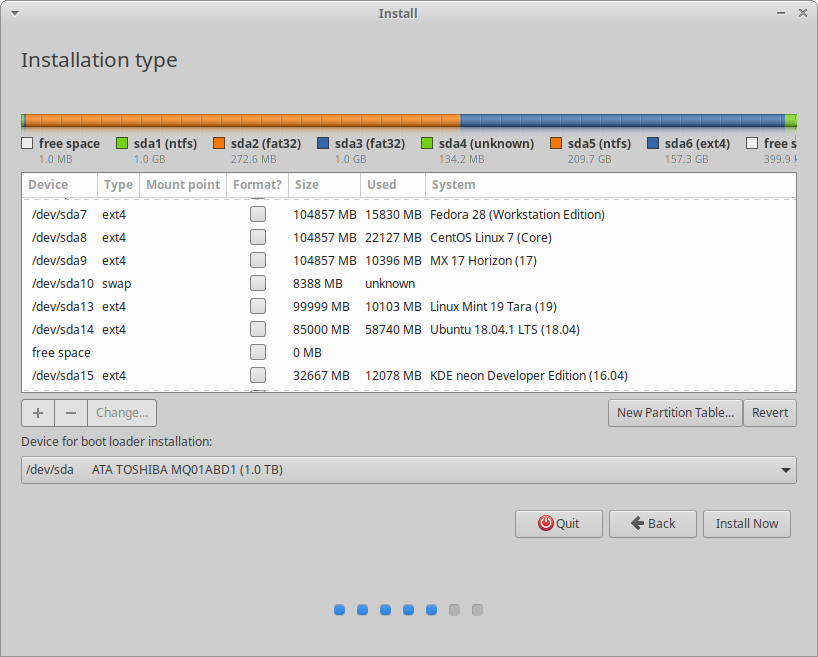Viewport: 818px width, 657px height.
Task: Click the white free space legend swatch
Action: pos(27,142)
